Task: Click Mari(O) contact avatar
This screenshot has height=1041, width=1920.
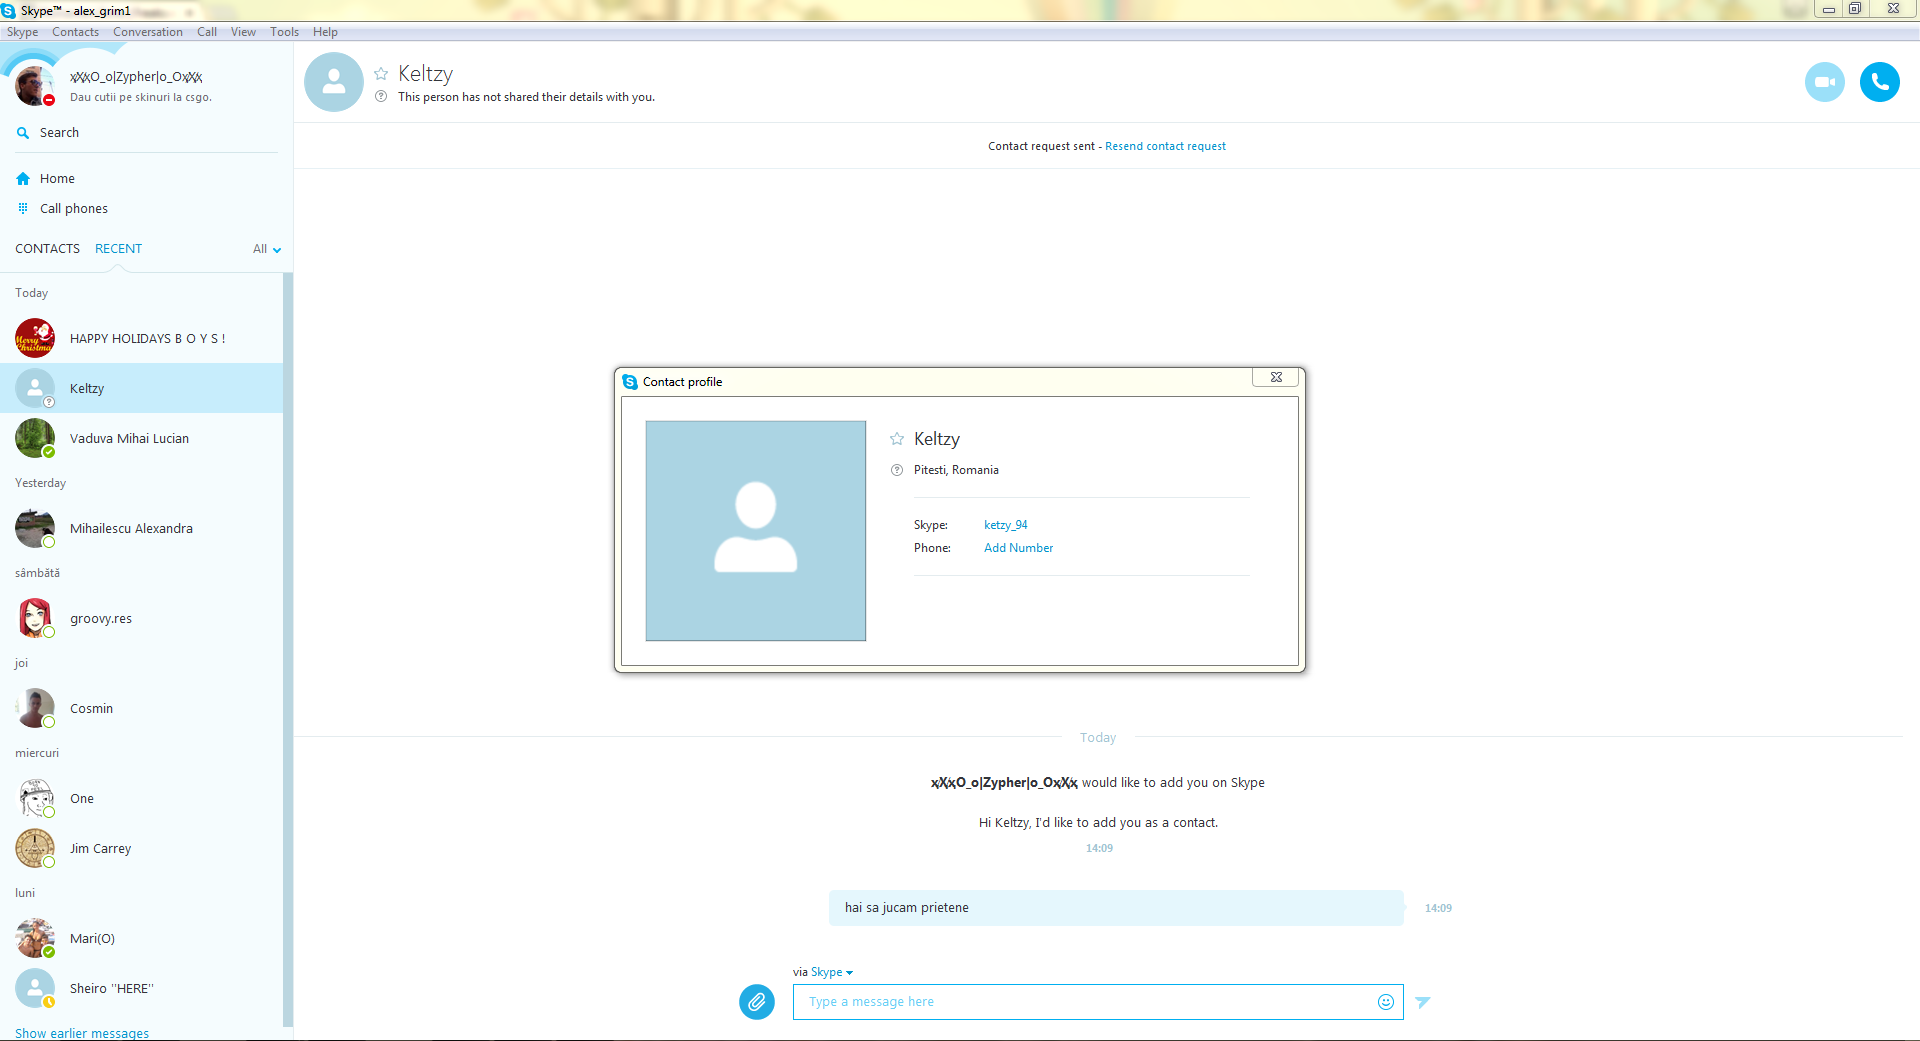Action: (35, 938)
